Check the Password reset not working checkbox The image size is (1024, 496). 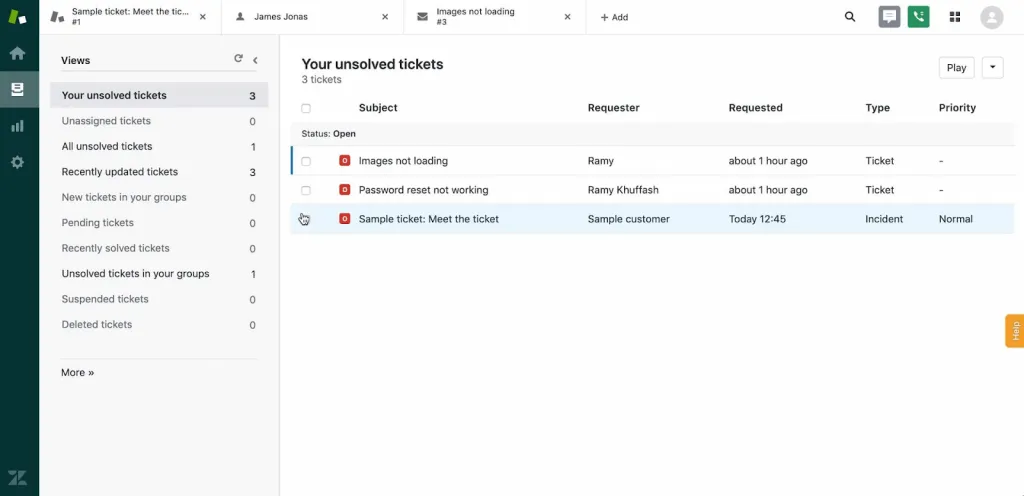pos(306,191)
